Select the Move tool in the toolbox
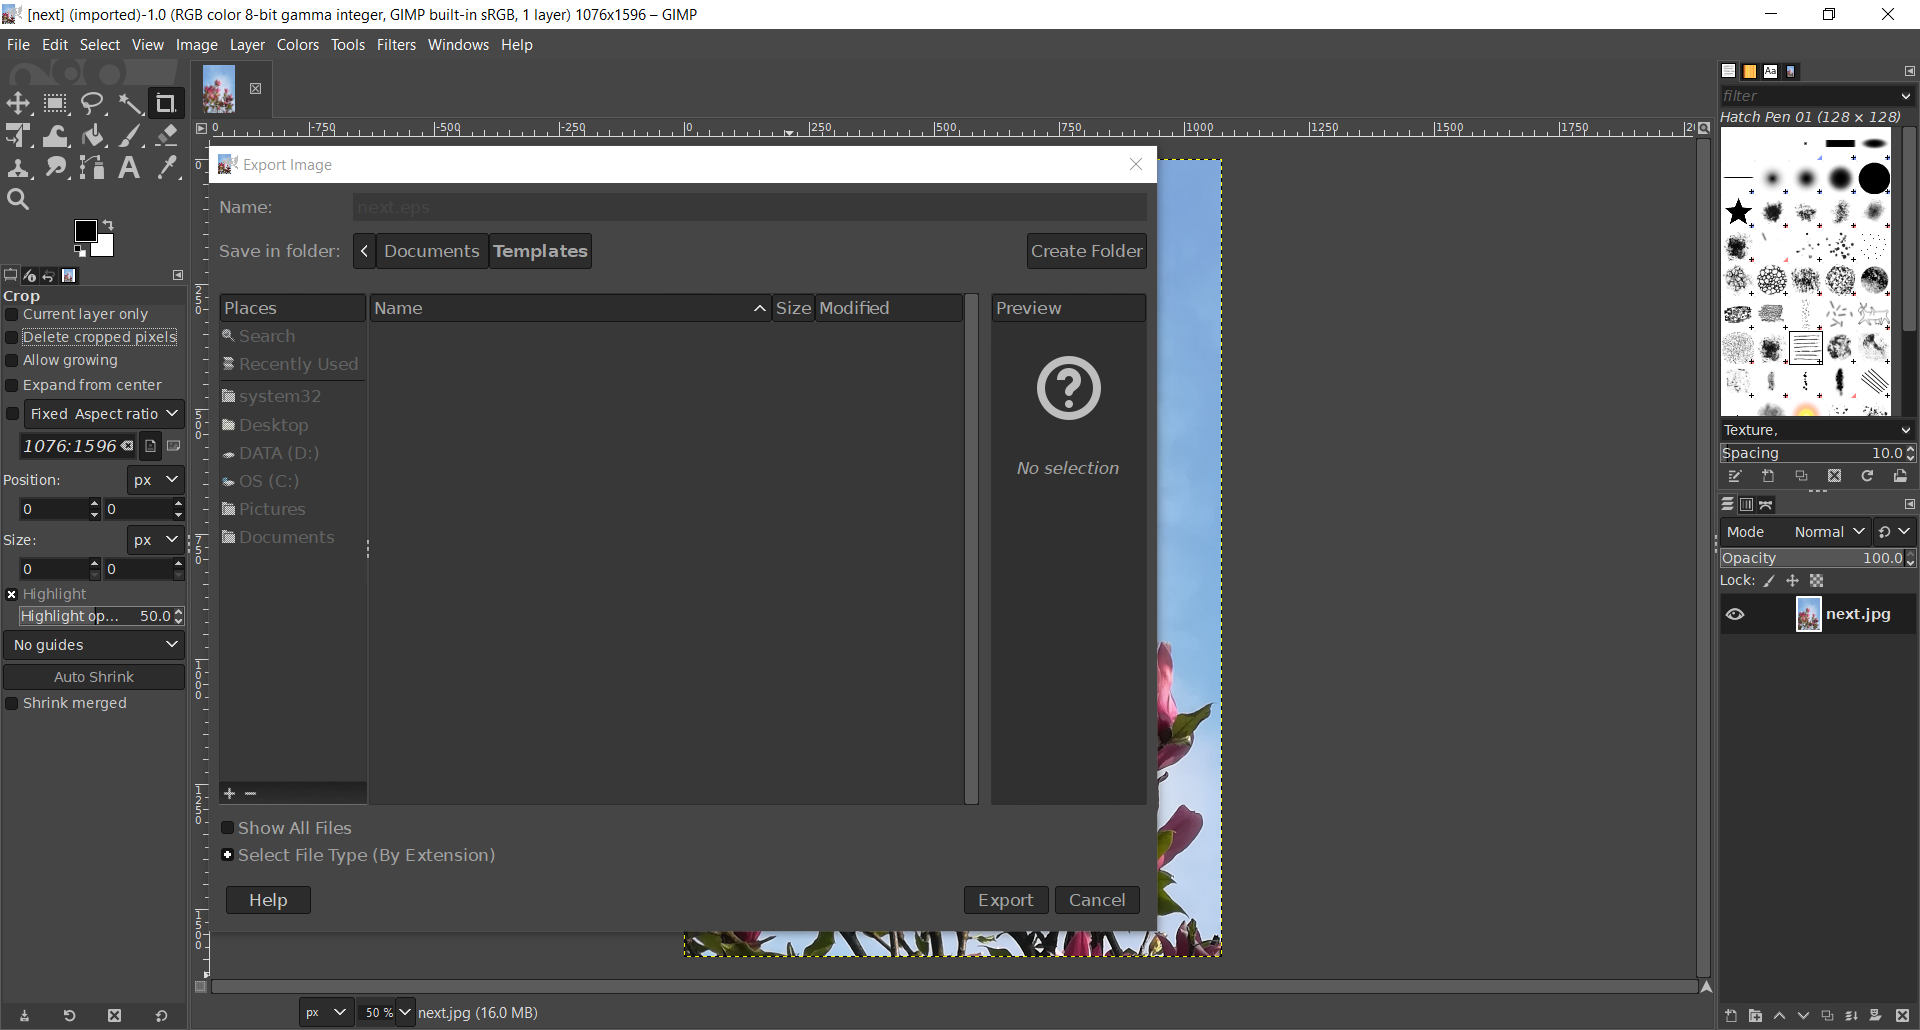The height and width of the screenshot is (1030, 1920). pyautogui.click(x=18, y=103)
